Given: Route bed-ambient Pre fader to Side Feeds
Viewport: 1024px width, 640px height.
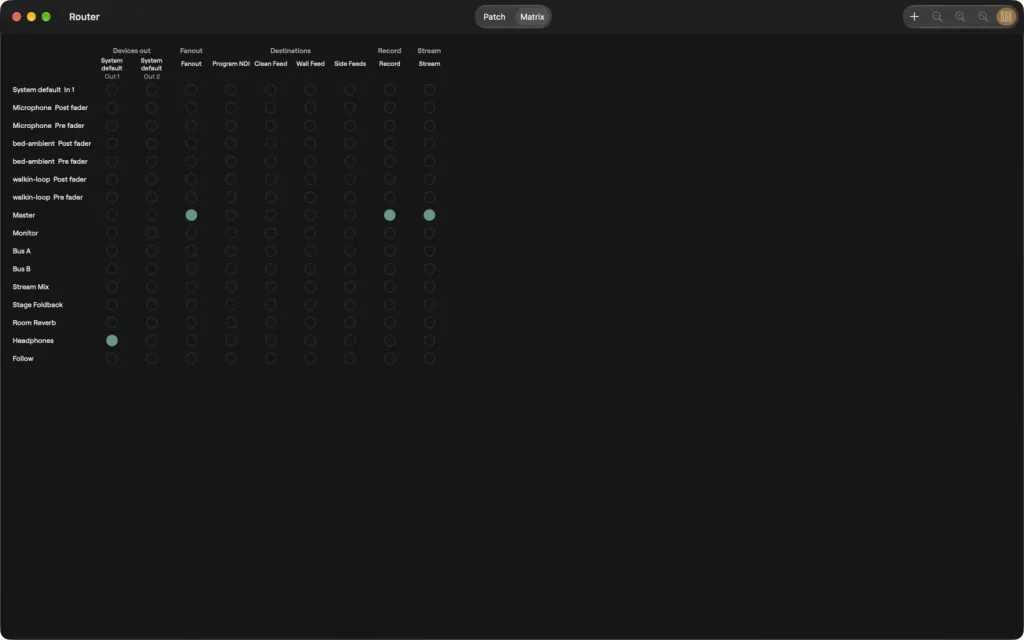Looking at the screenshot, I should pos(350,161).
